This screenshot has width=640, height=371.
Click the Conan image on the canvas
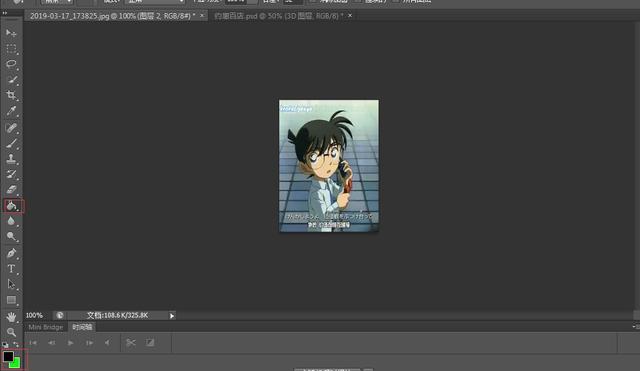coord(329,166)
